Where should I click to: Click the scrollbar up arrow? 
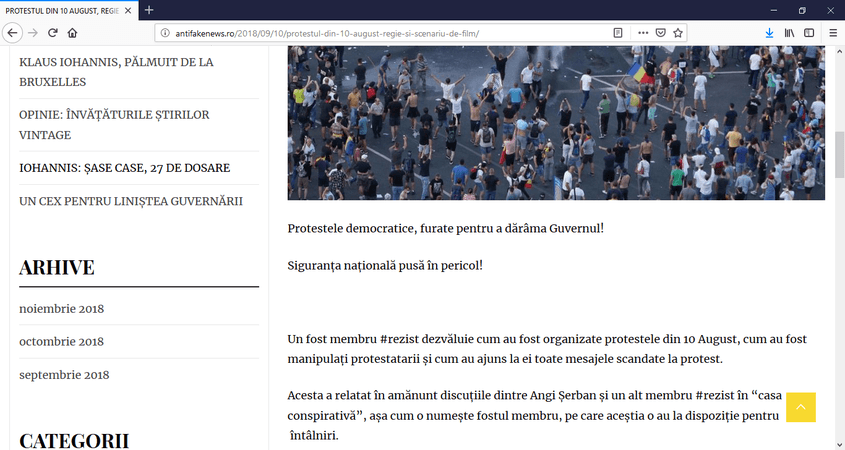(839, 52)
